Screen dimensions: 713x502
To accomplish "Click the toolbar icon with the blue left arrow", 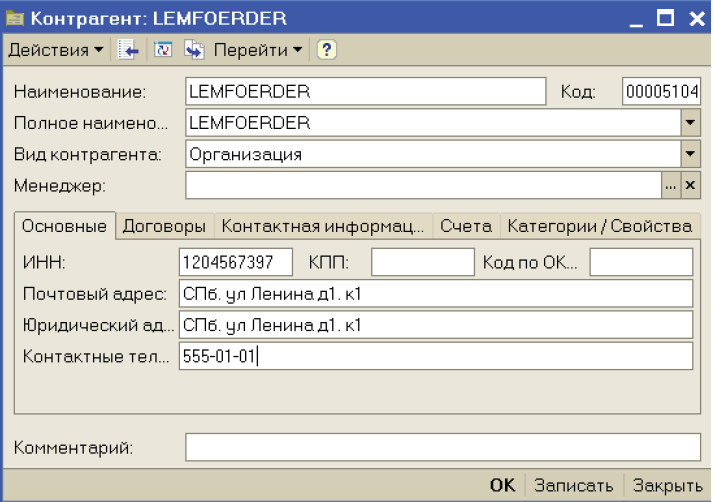I will click(127, 49).
